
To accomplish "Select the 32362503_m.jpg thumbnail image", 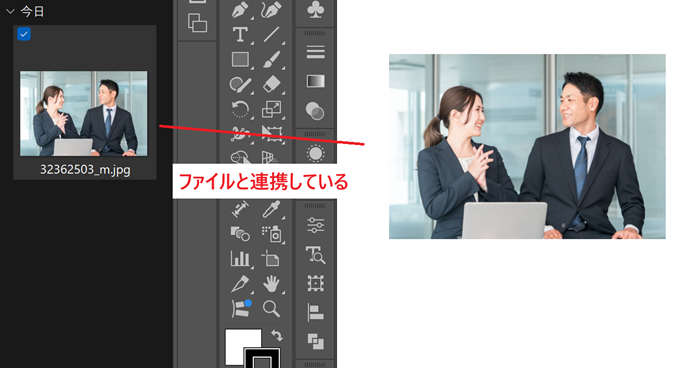I will 84,113.
